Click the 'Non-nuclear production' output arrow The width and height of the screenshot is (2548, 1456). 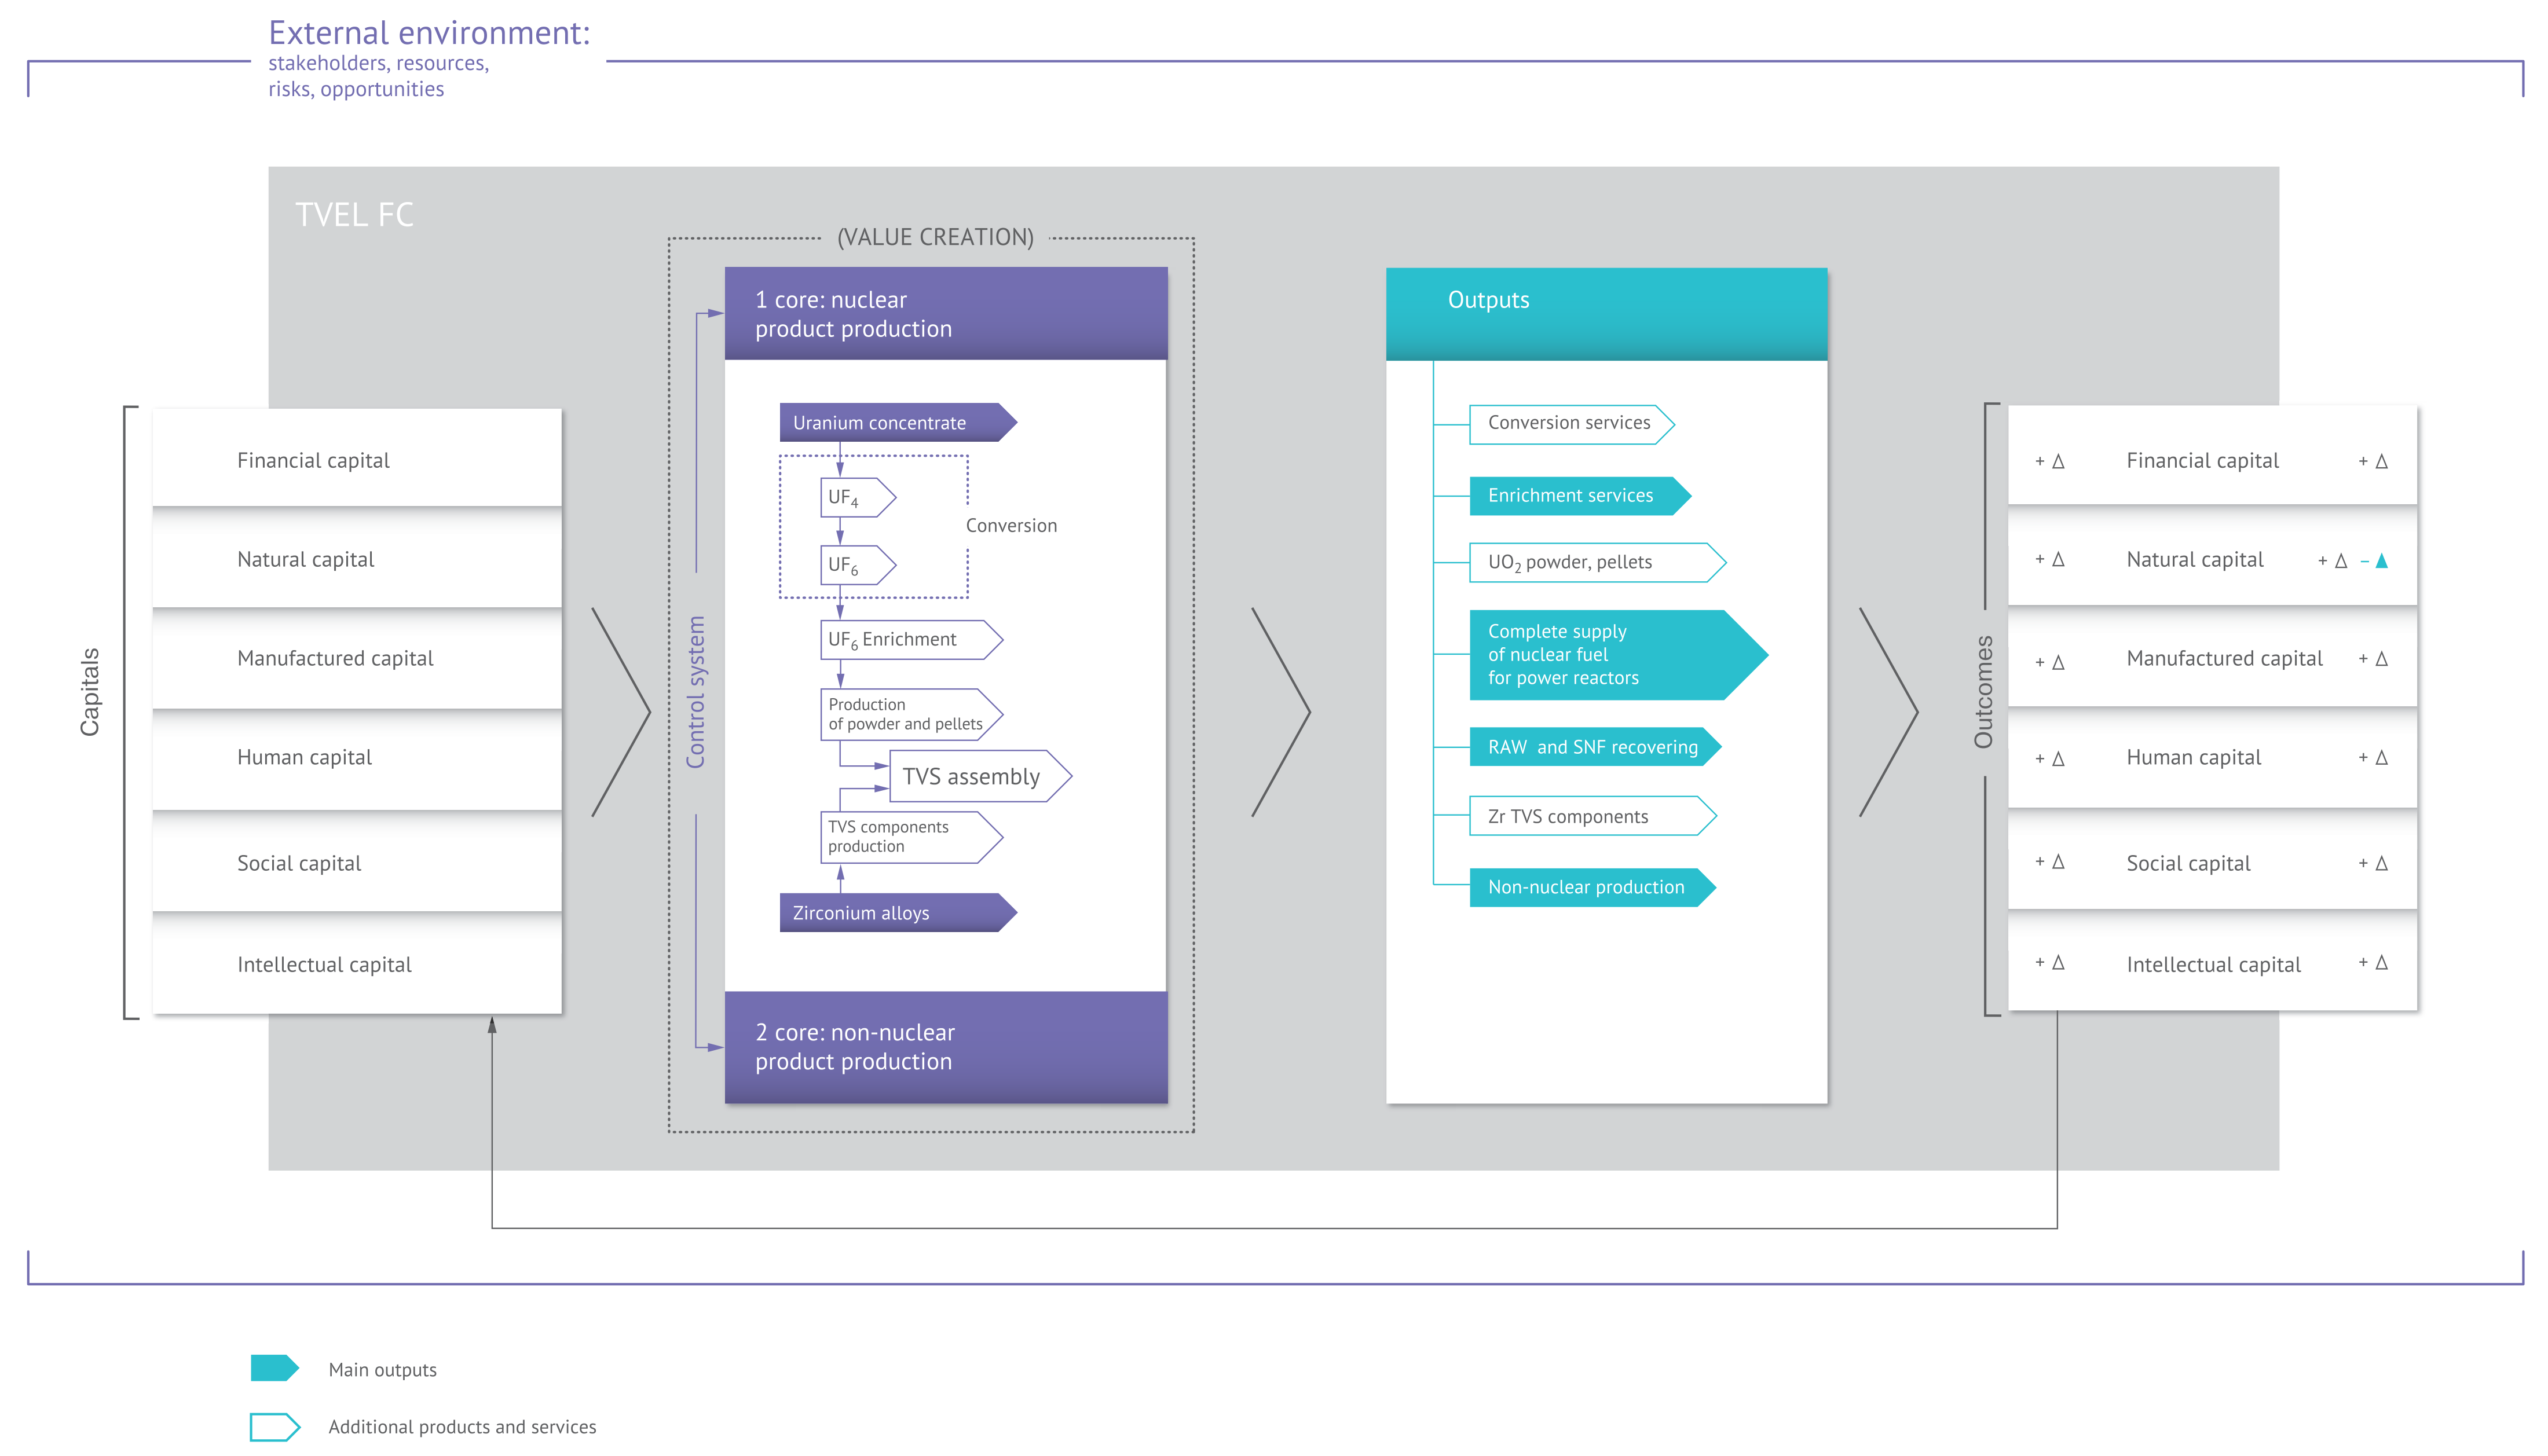click(1593, 887)
